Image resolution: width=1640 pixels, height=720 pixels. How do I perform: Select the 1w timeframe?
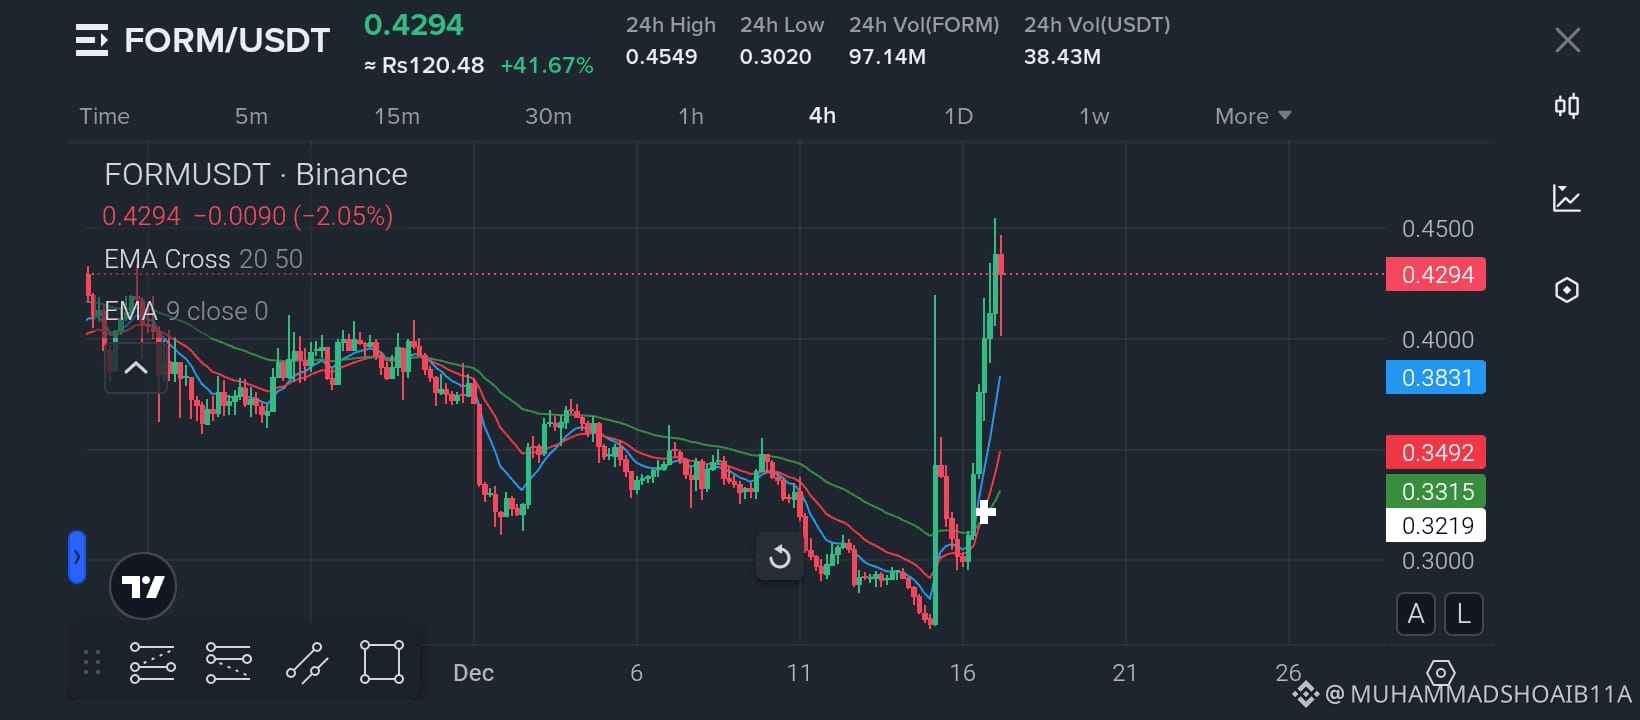pyautogui.click(x=1094, y=116)
